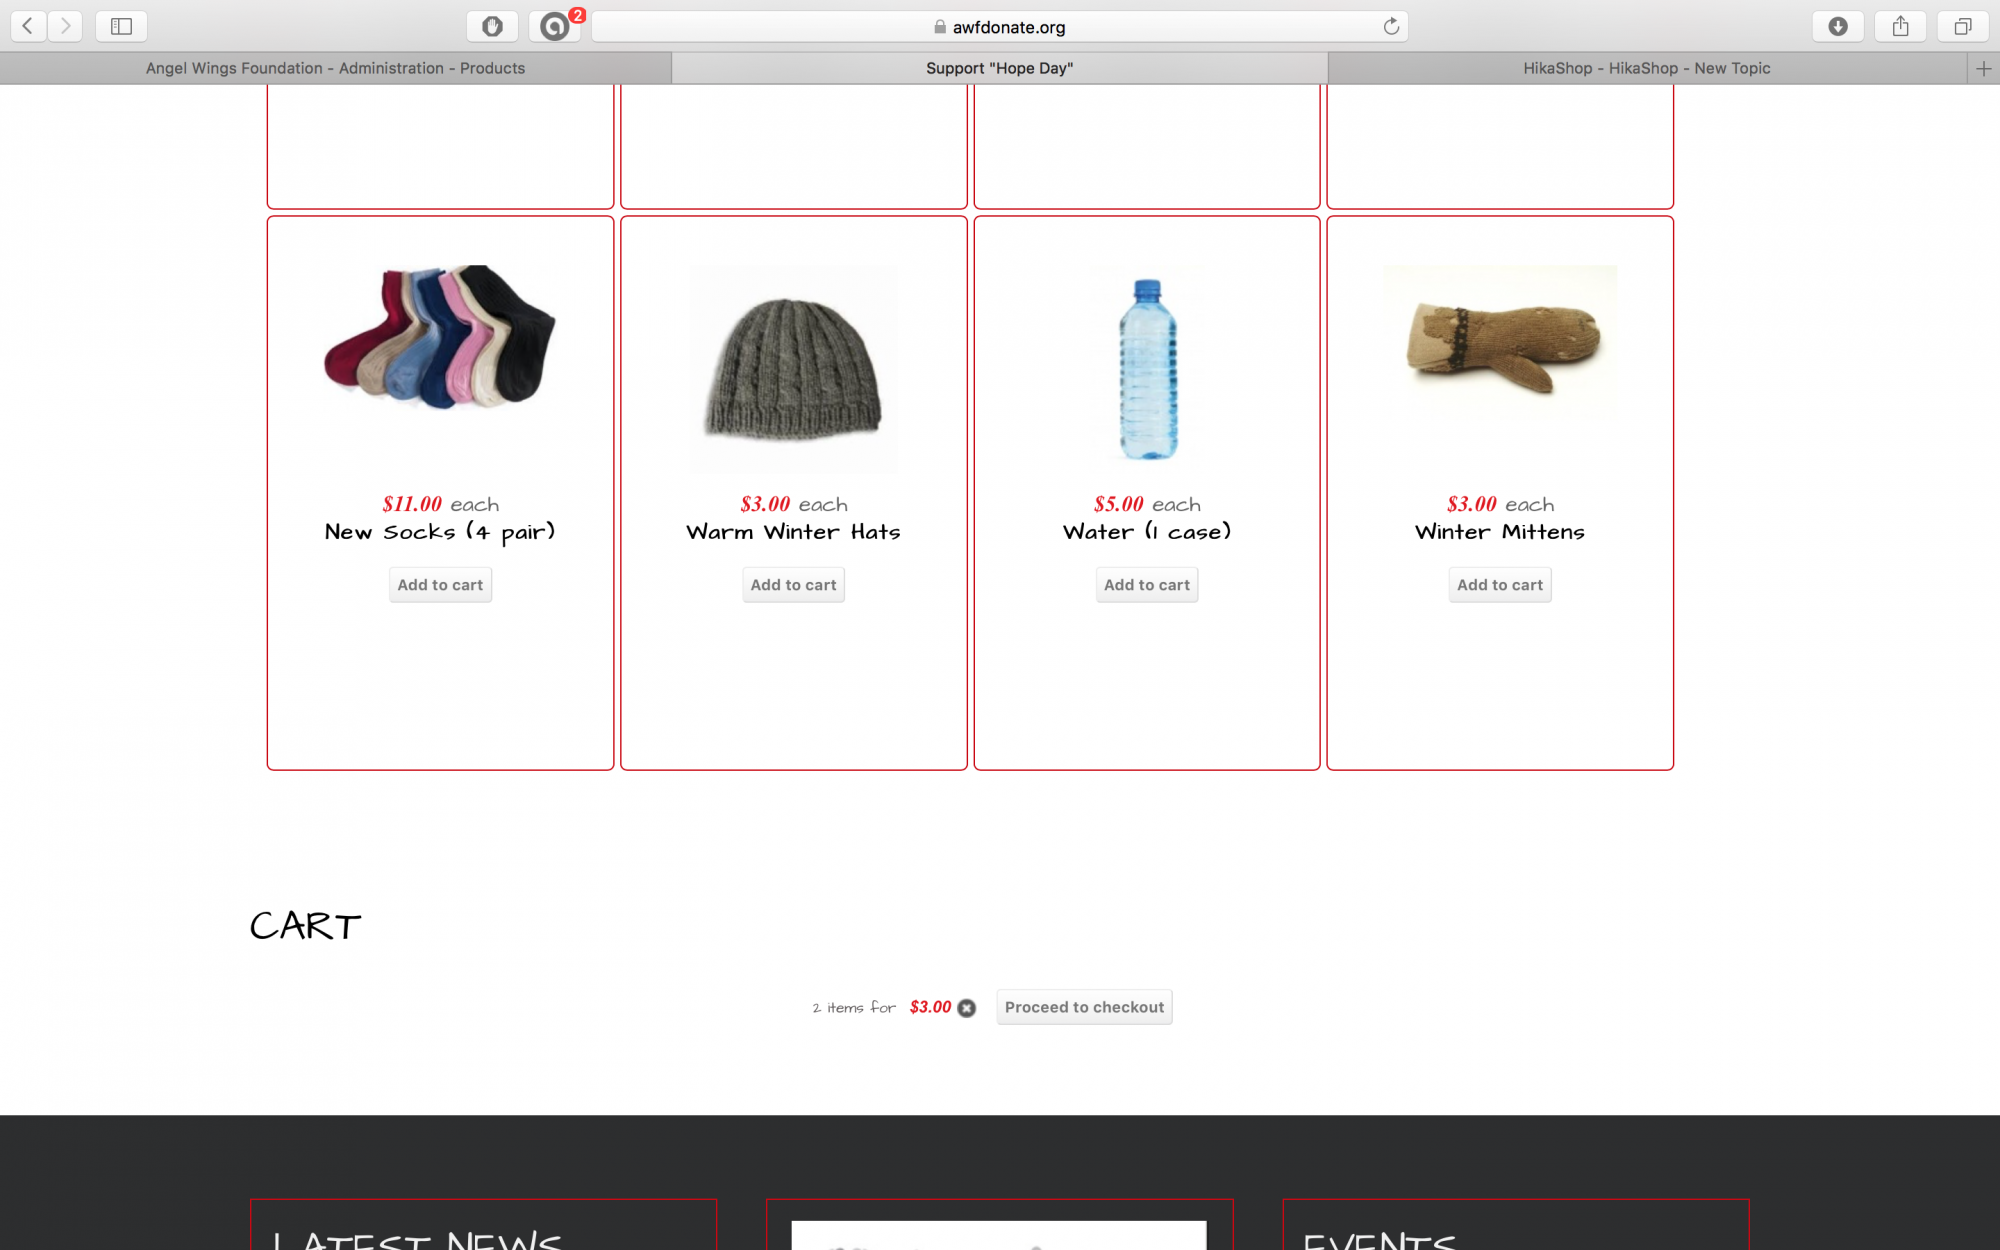2000x1250 pixels.
Task: Add Water case to cart
Action: click(x=1147, y=585)
